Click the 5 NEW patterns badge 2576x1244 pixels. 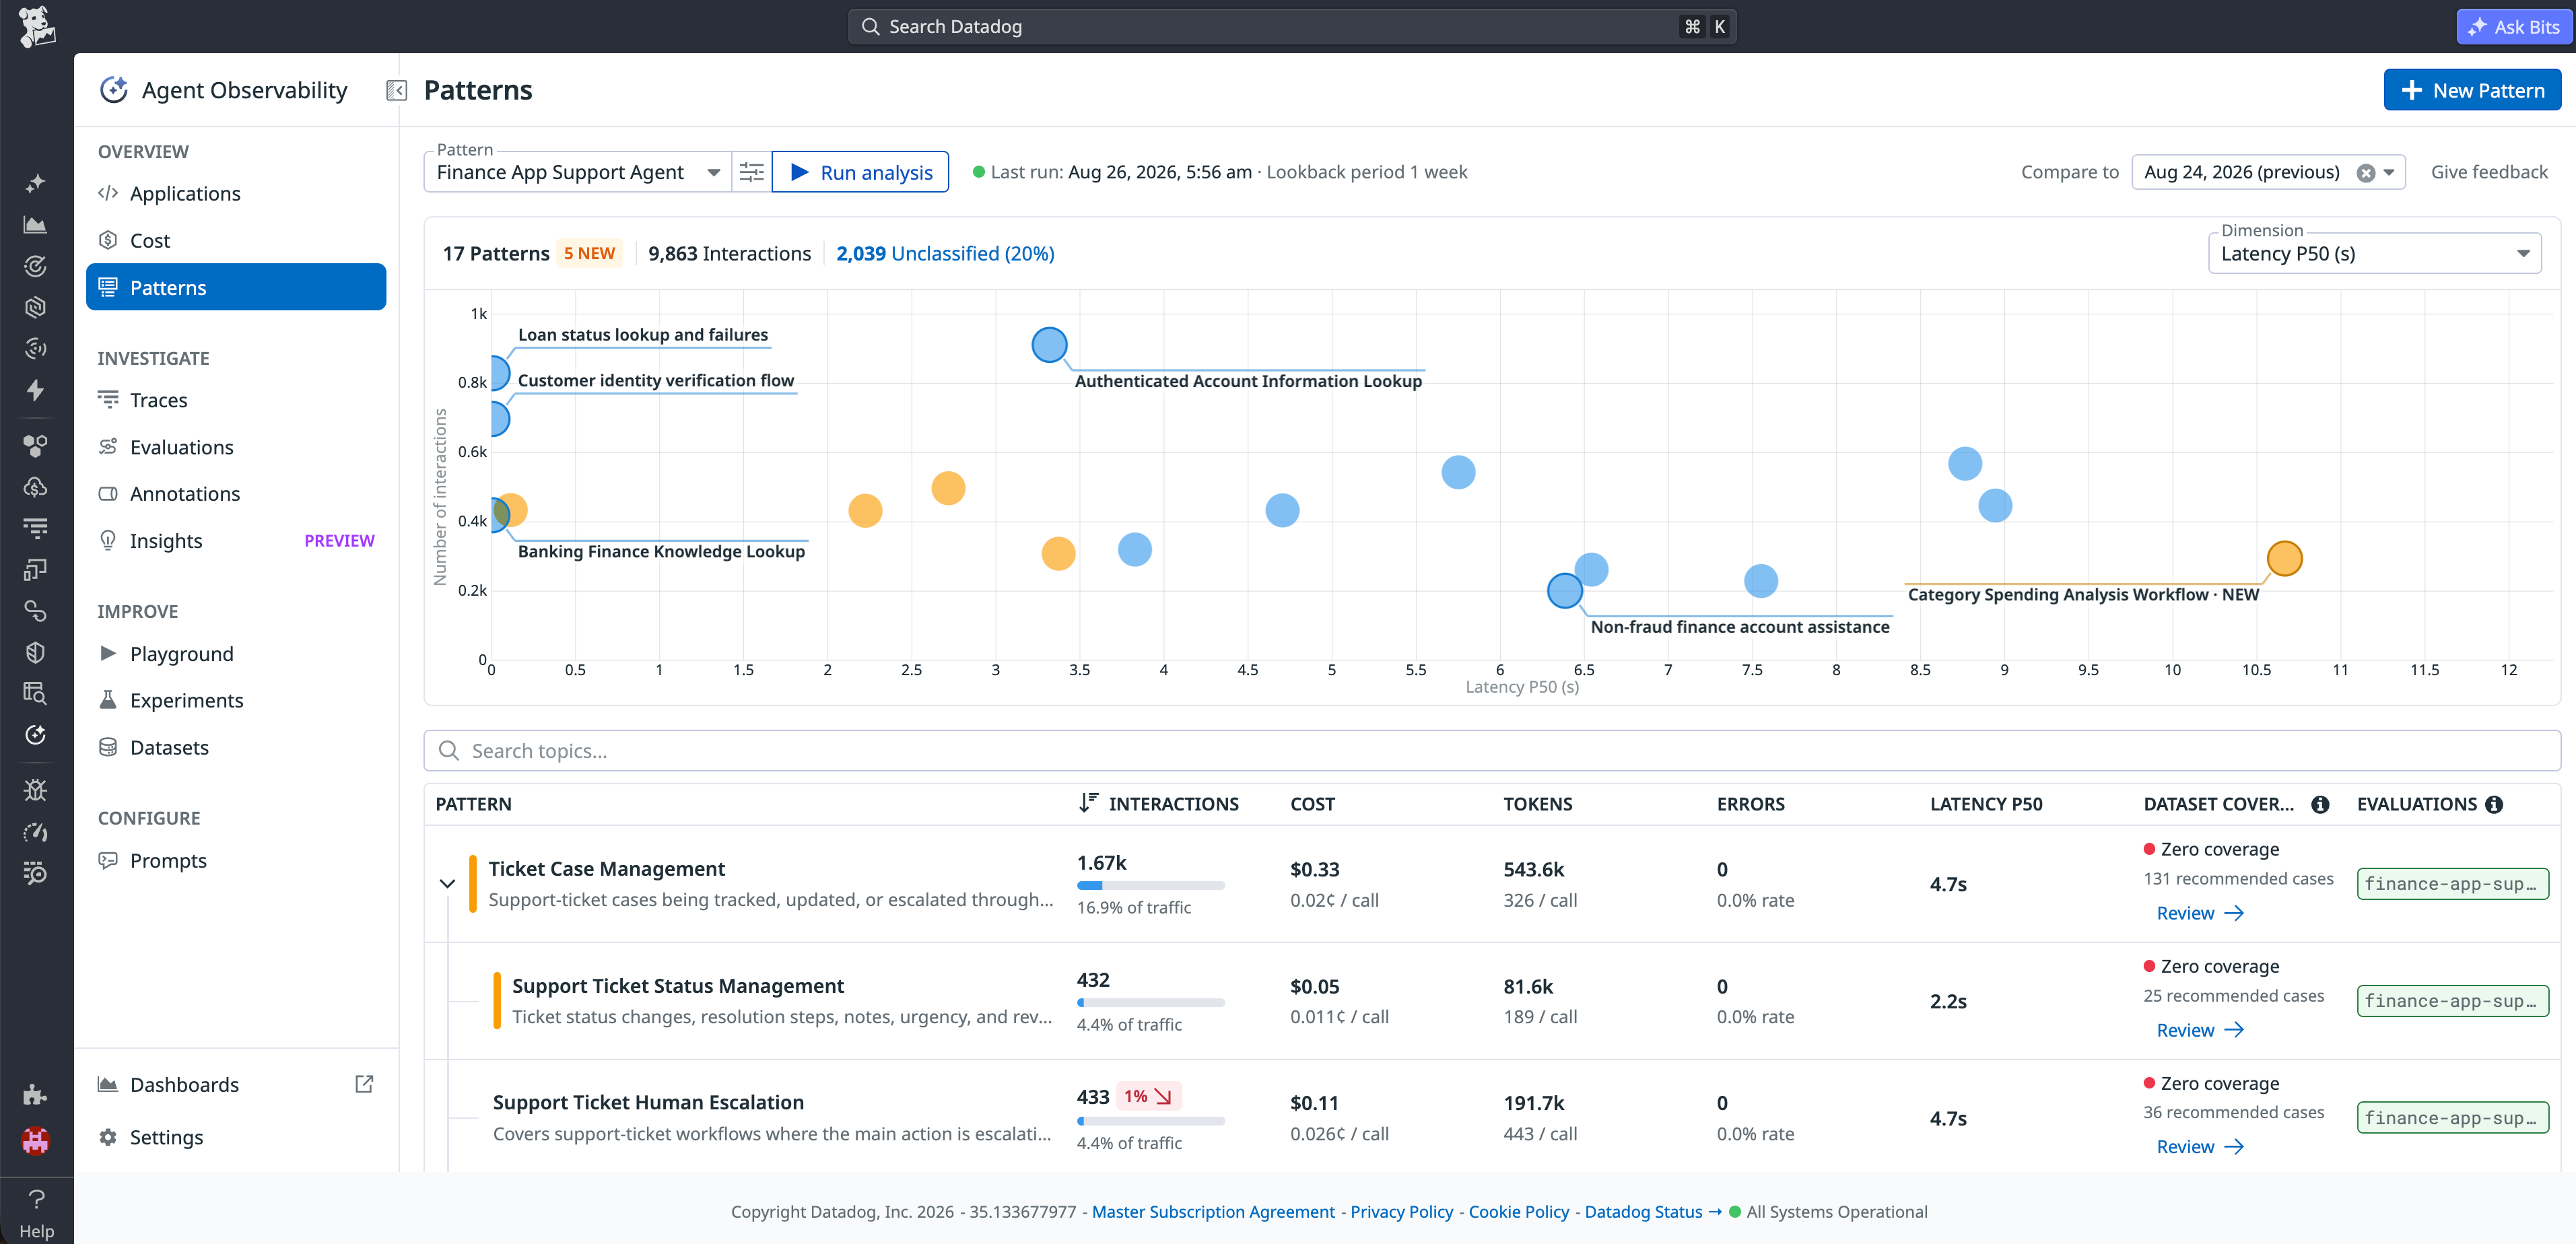[589, 253]
